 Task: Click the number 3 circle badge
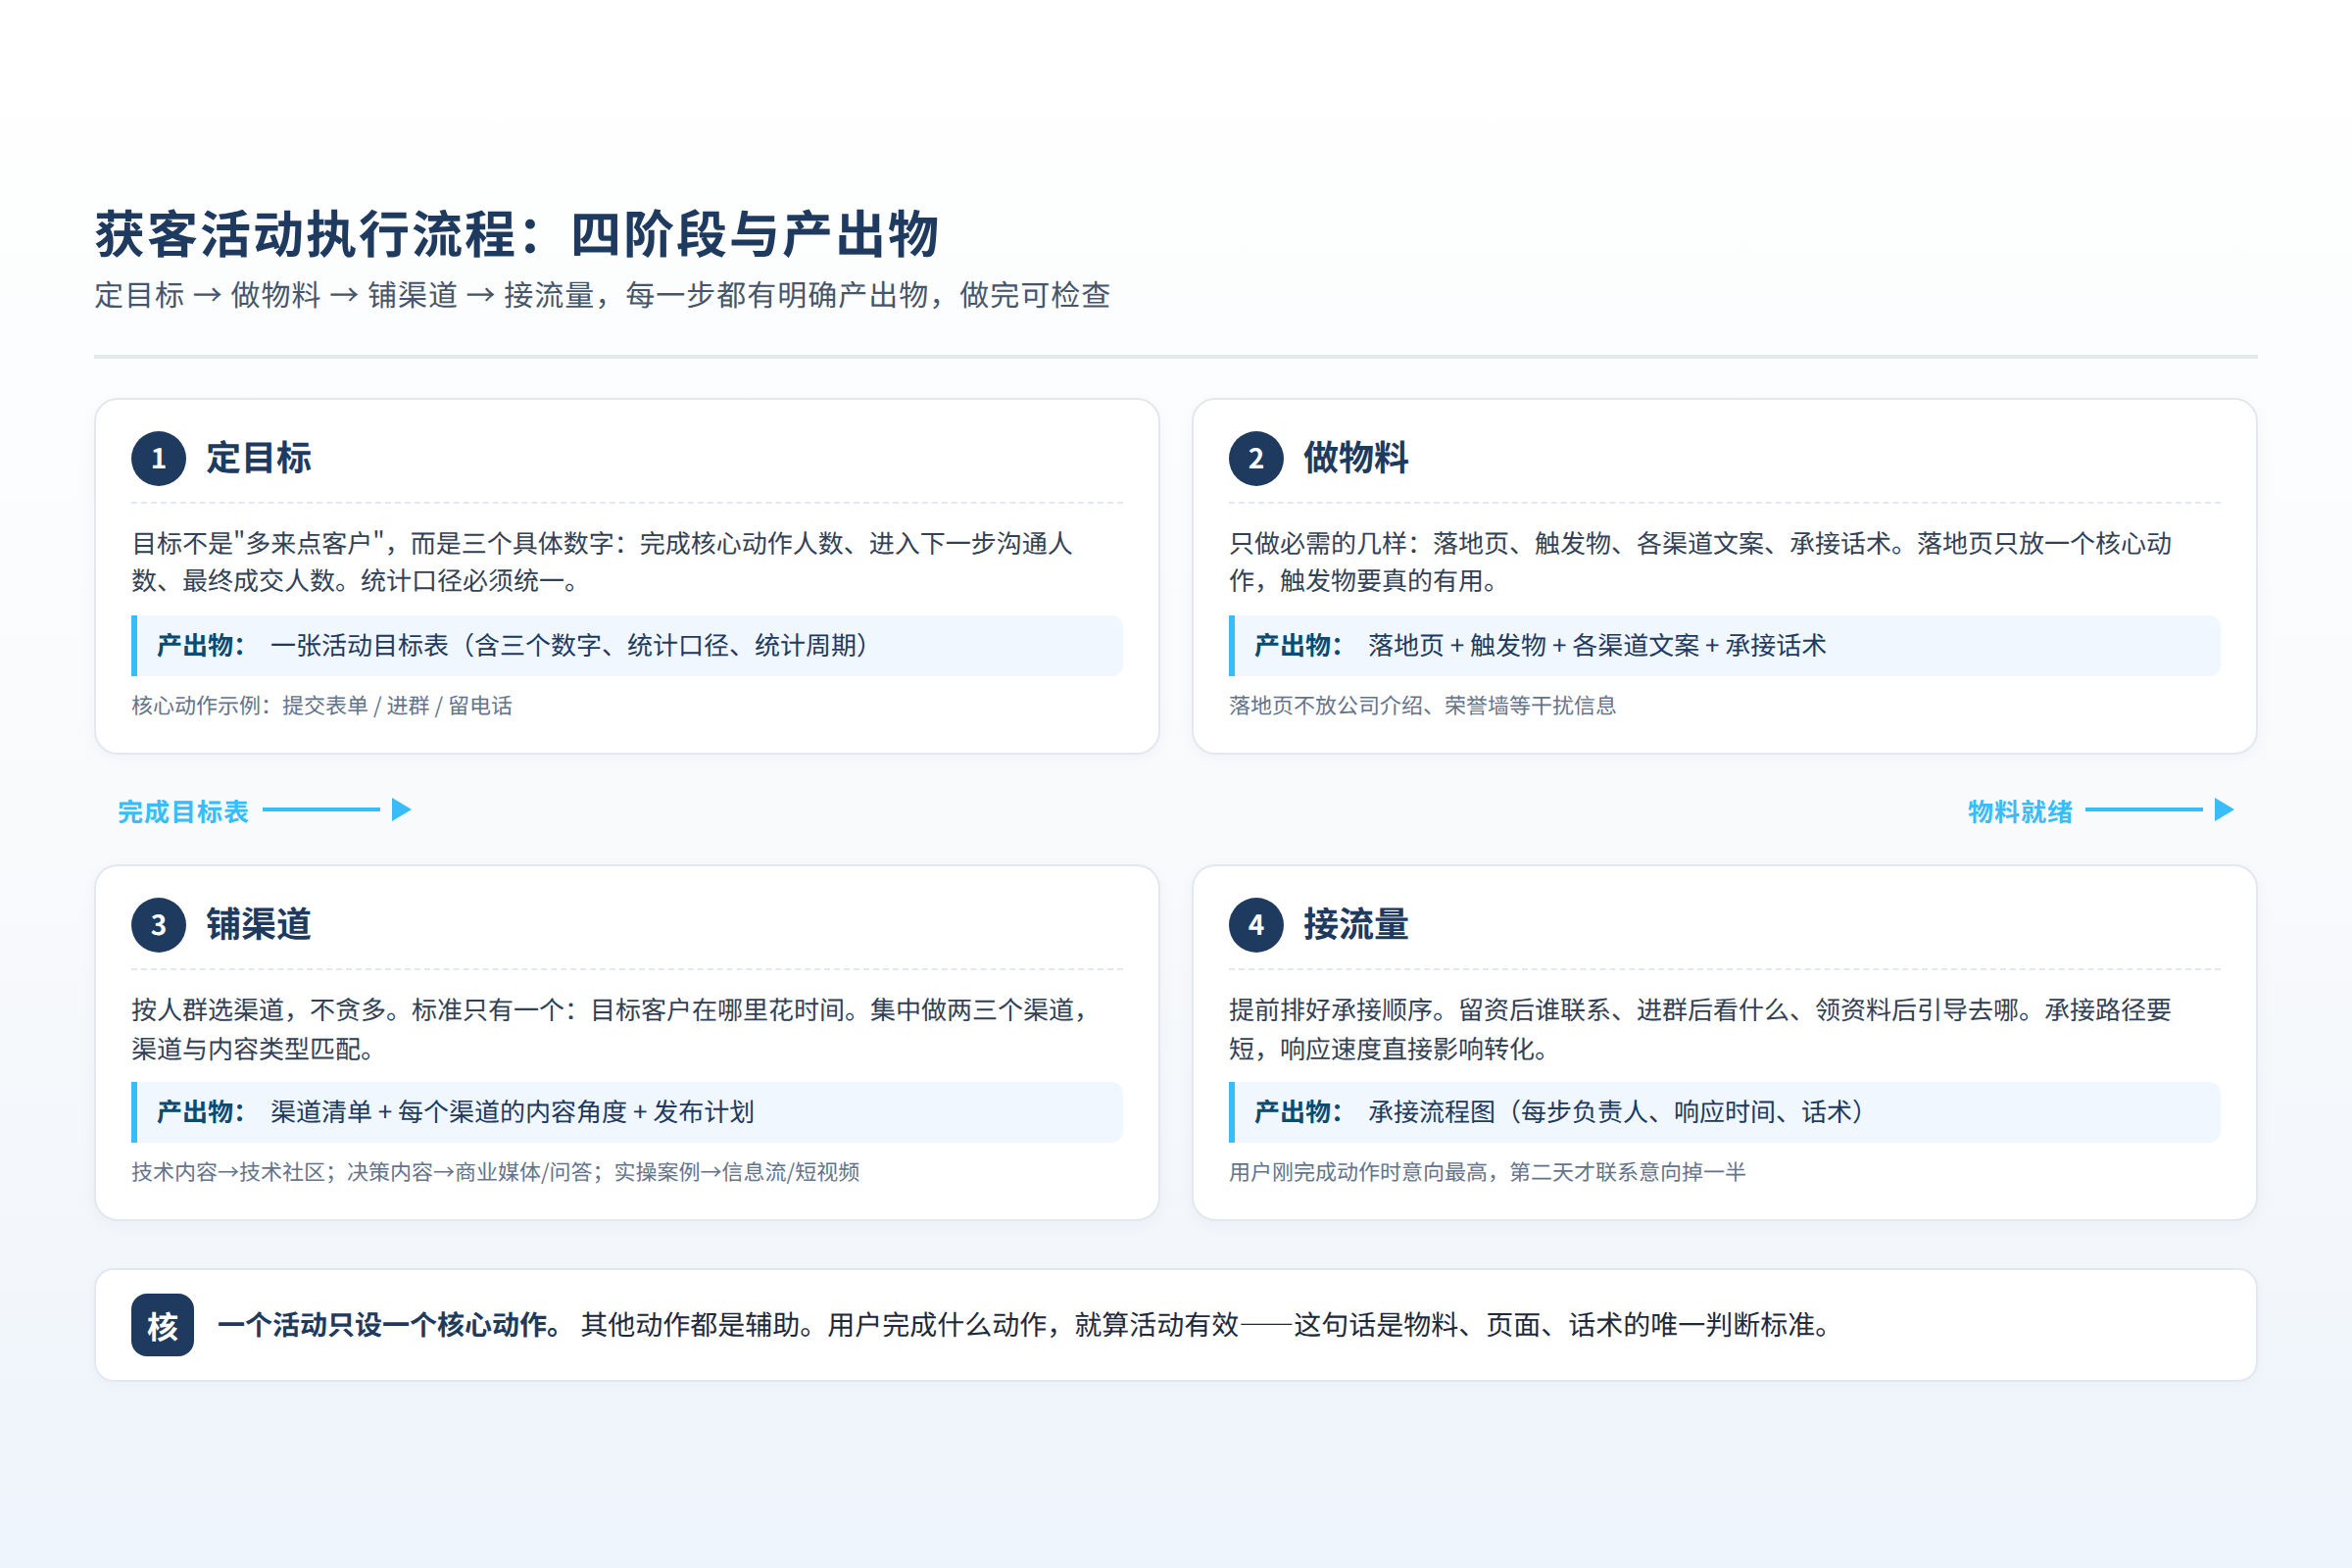(x=159, y=925)
